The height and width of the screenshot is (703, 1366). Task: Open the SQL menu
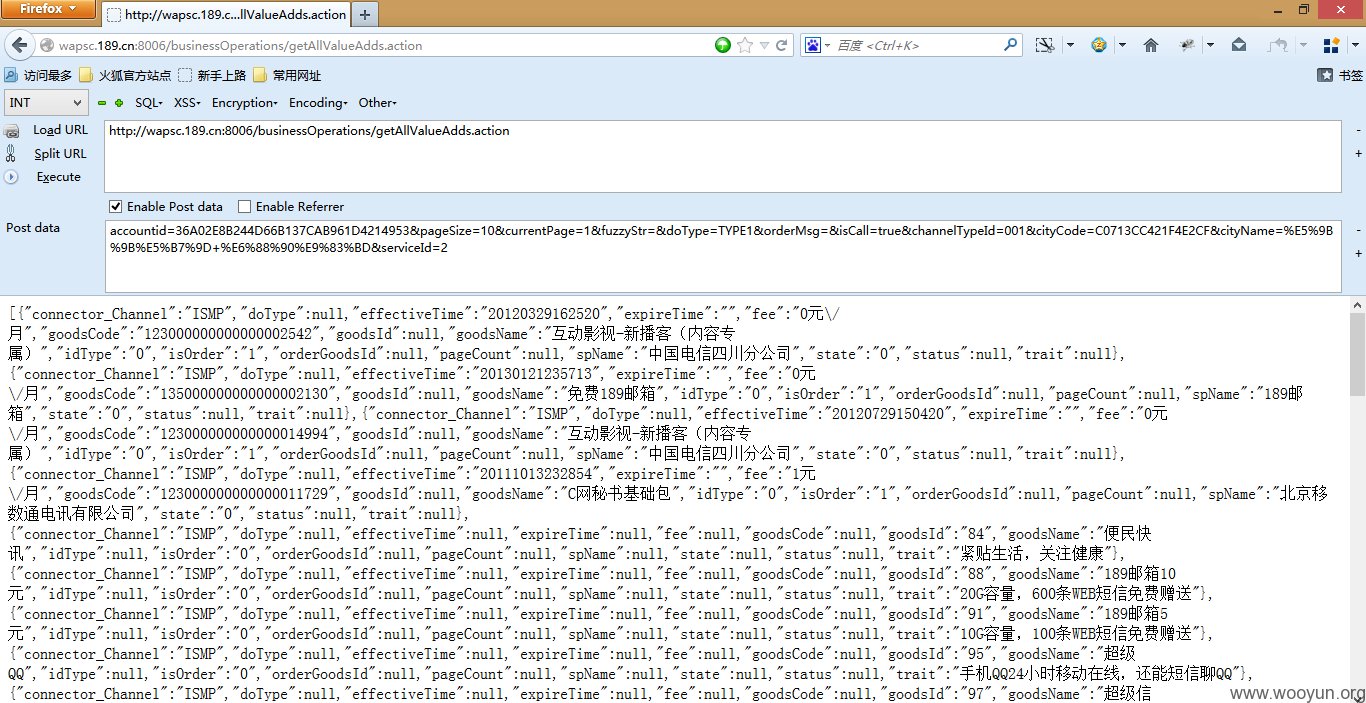point(149,103)
